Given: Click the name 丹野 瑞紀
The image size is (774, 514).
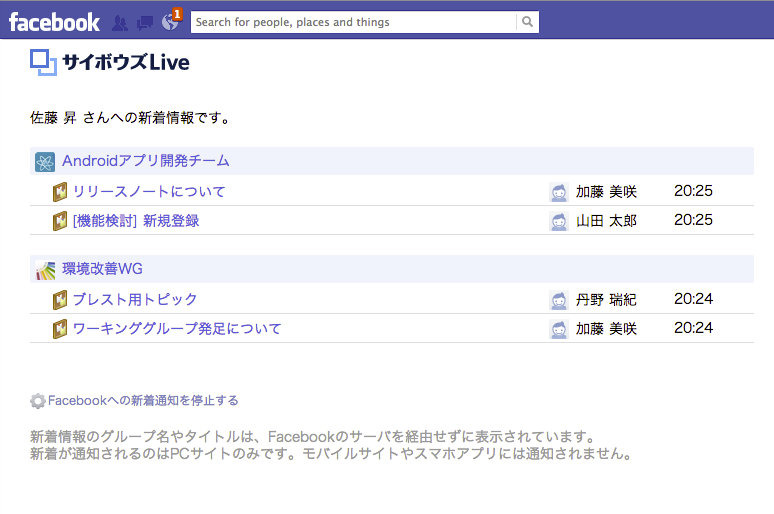Looking at the screenshot, I should click(x=606, y=300).
